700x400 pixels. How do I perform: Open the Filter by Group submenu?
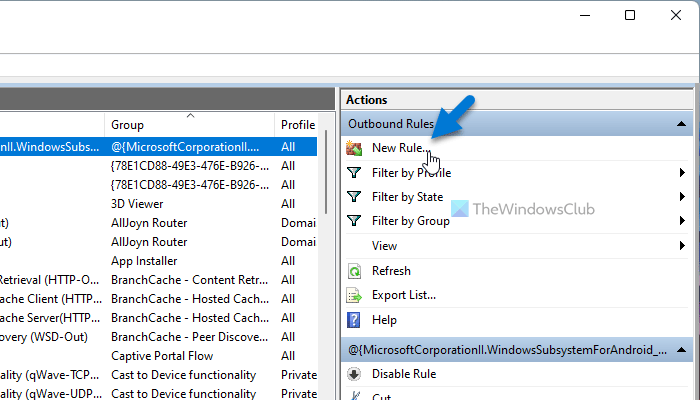(x=411, y=221)
